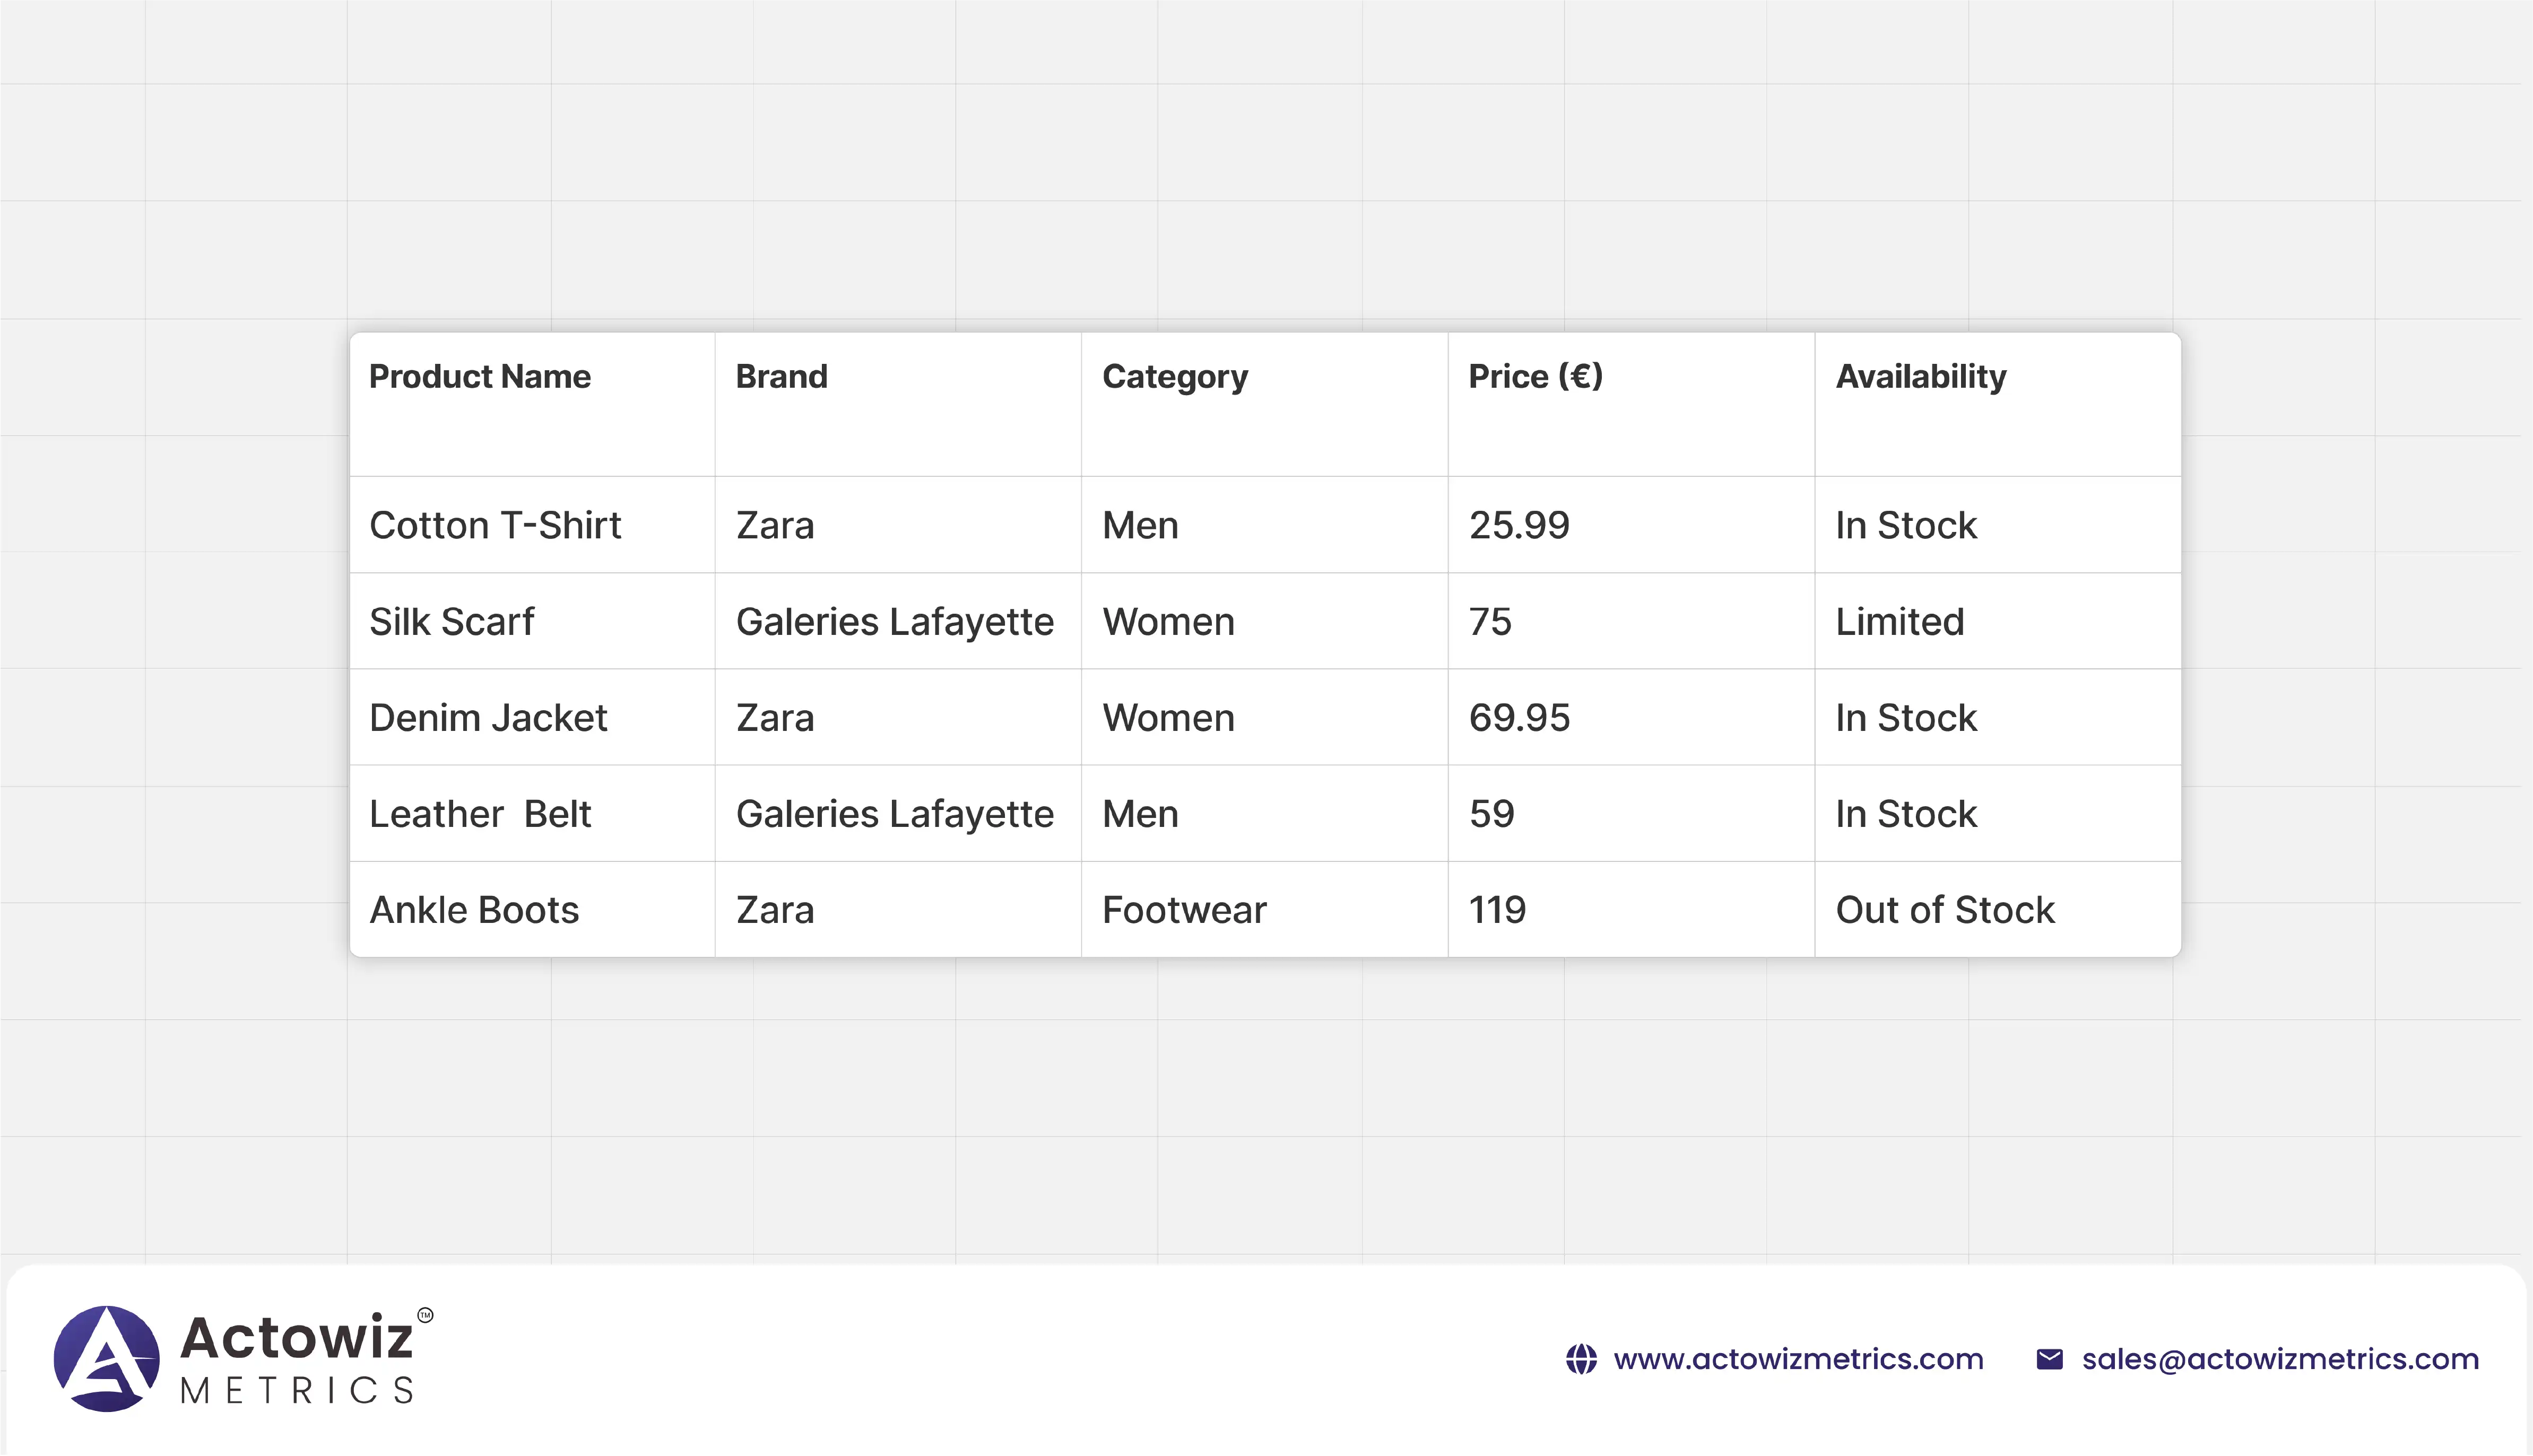The height and width of the screenshot is (1456, 2533).
Task: Select the Limited availability cell
Action: (1899, 621)
